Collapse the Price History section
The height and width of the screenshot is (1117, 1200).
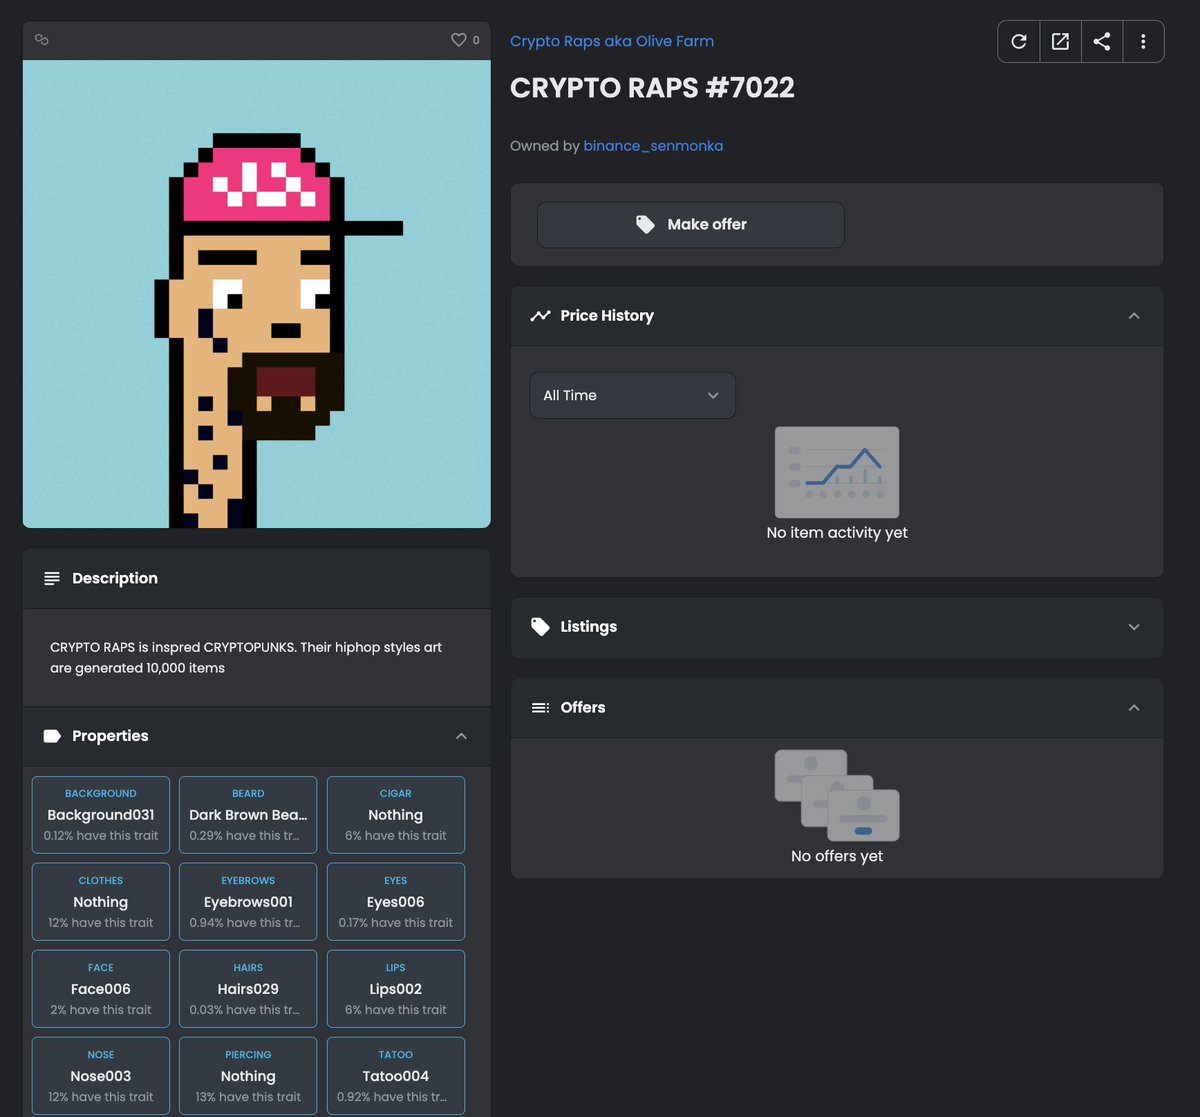(x=1134, y=316)
